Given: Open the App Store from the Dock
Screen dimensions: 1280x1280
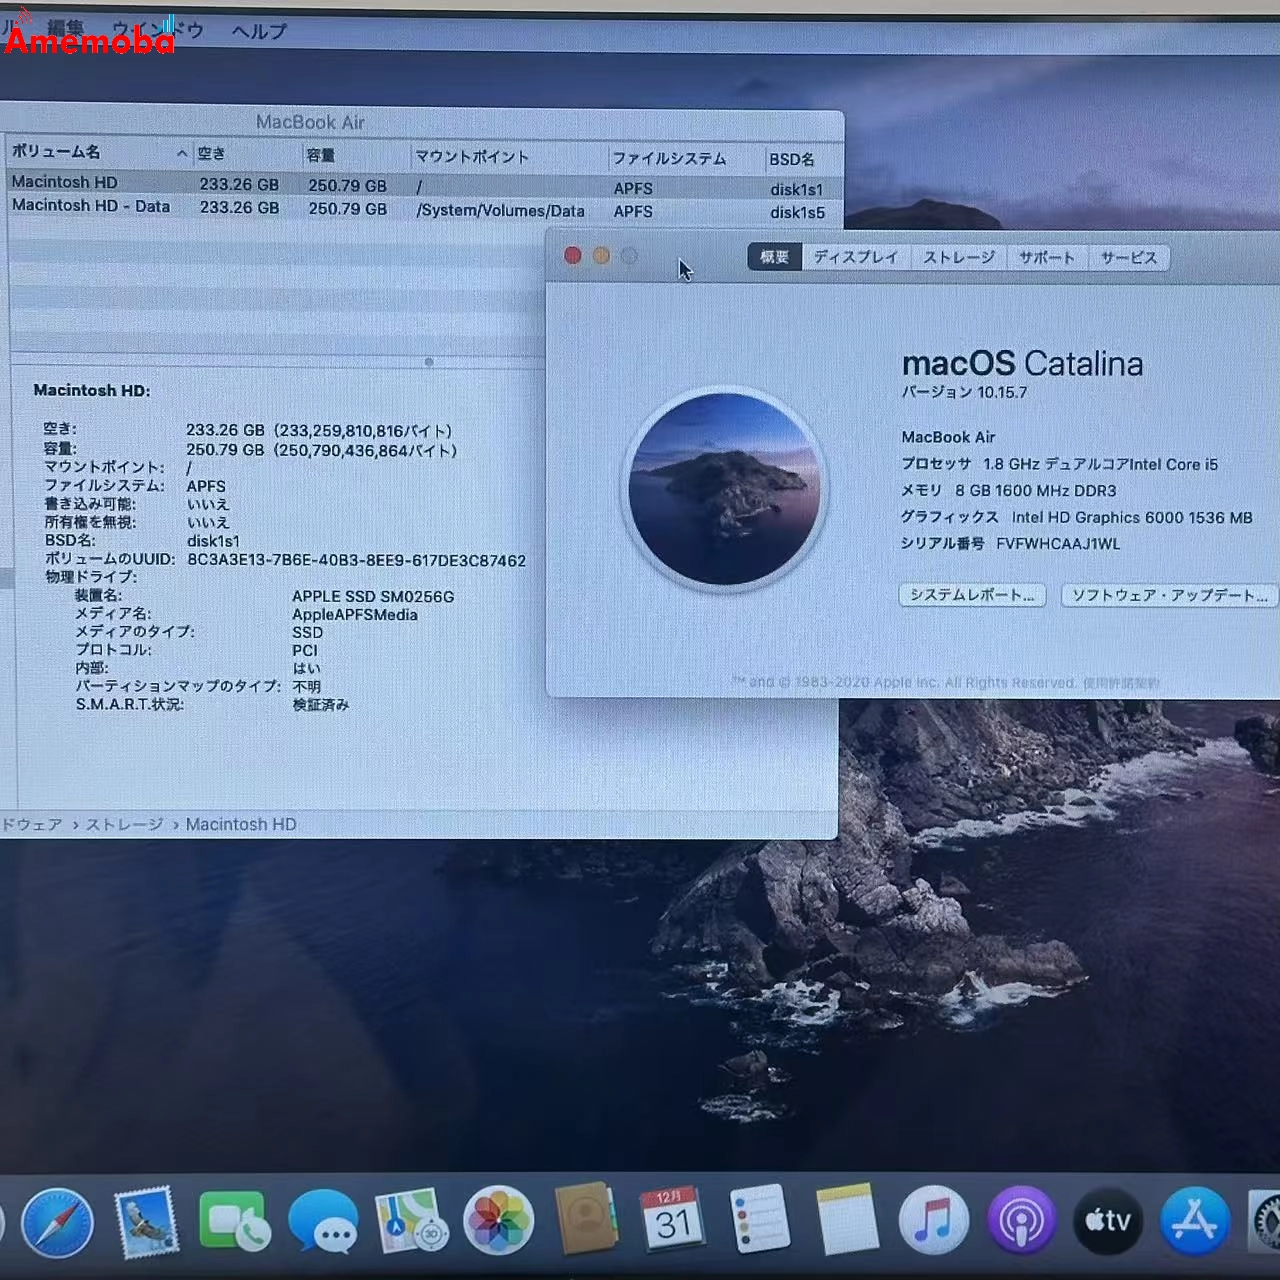Looking at the screenshot, I should pos(1196,1220).
